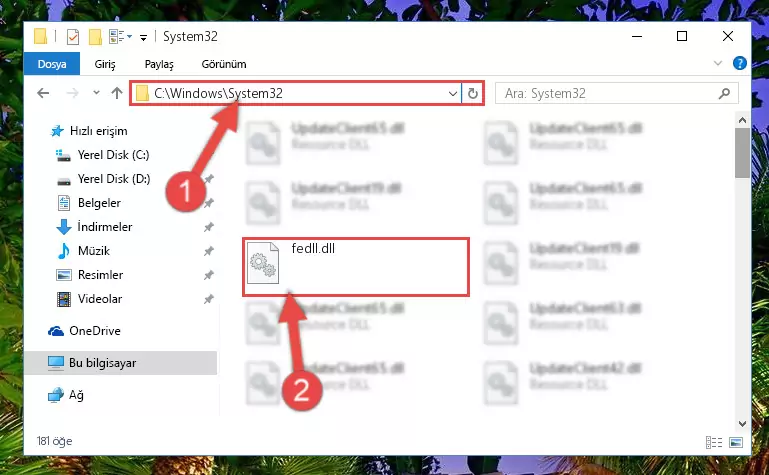
Task: Click the Back navigation arrow
Action: [43, 93]
